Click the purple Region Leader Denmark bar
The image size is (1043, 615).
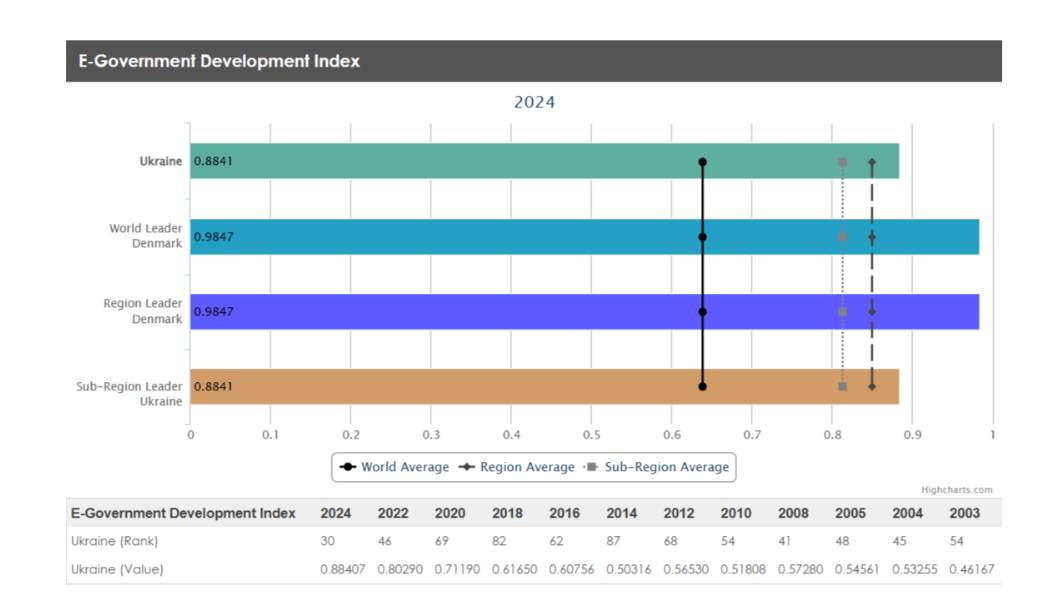coord(450,312)
